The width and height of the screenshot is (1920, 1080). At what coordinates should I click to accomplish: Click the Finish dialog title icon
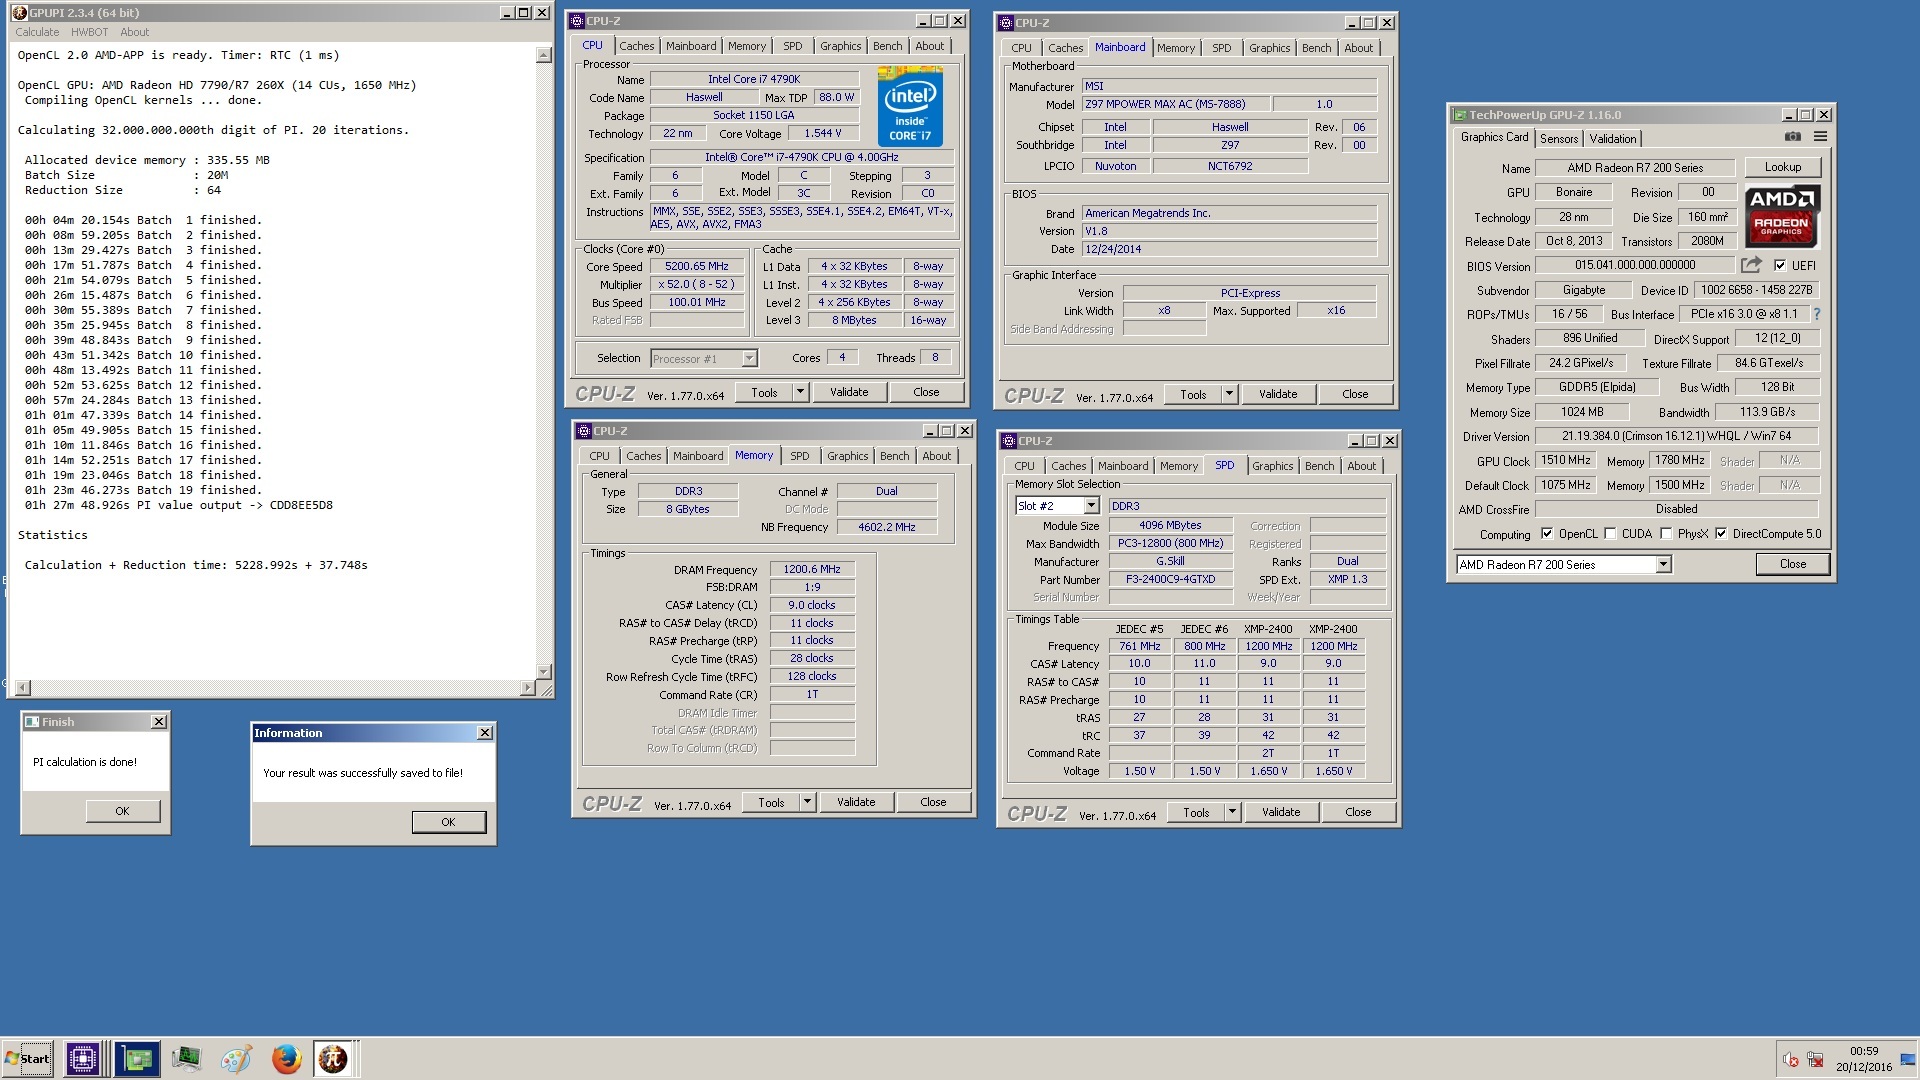coord(32,722)
